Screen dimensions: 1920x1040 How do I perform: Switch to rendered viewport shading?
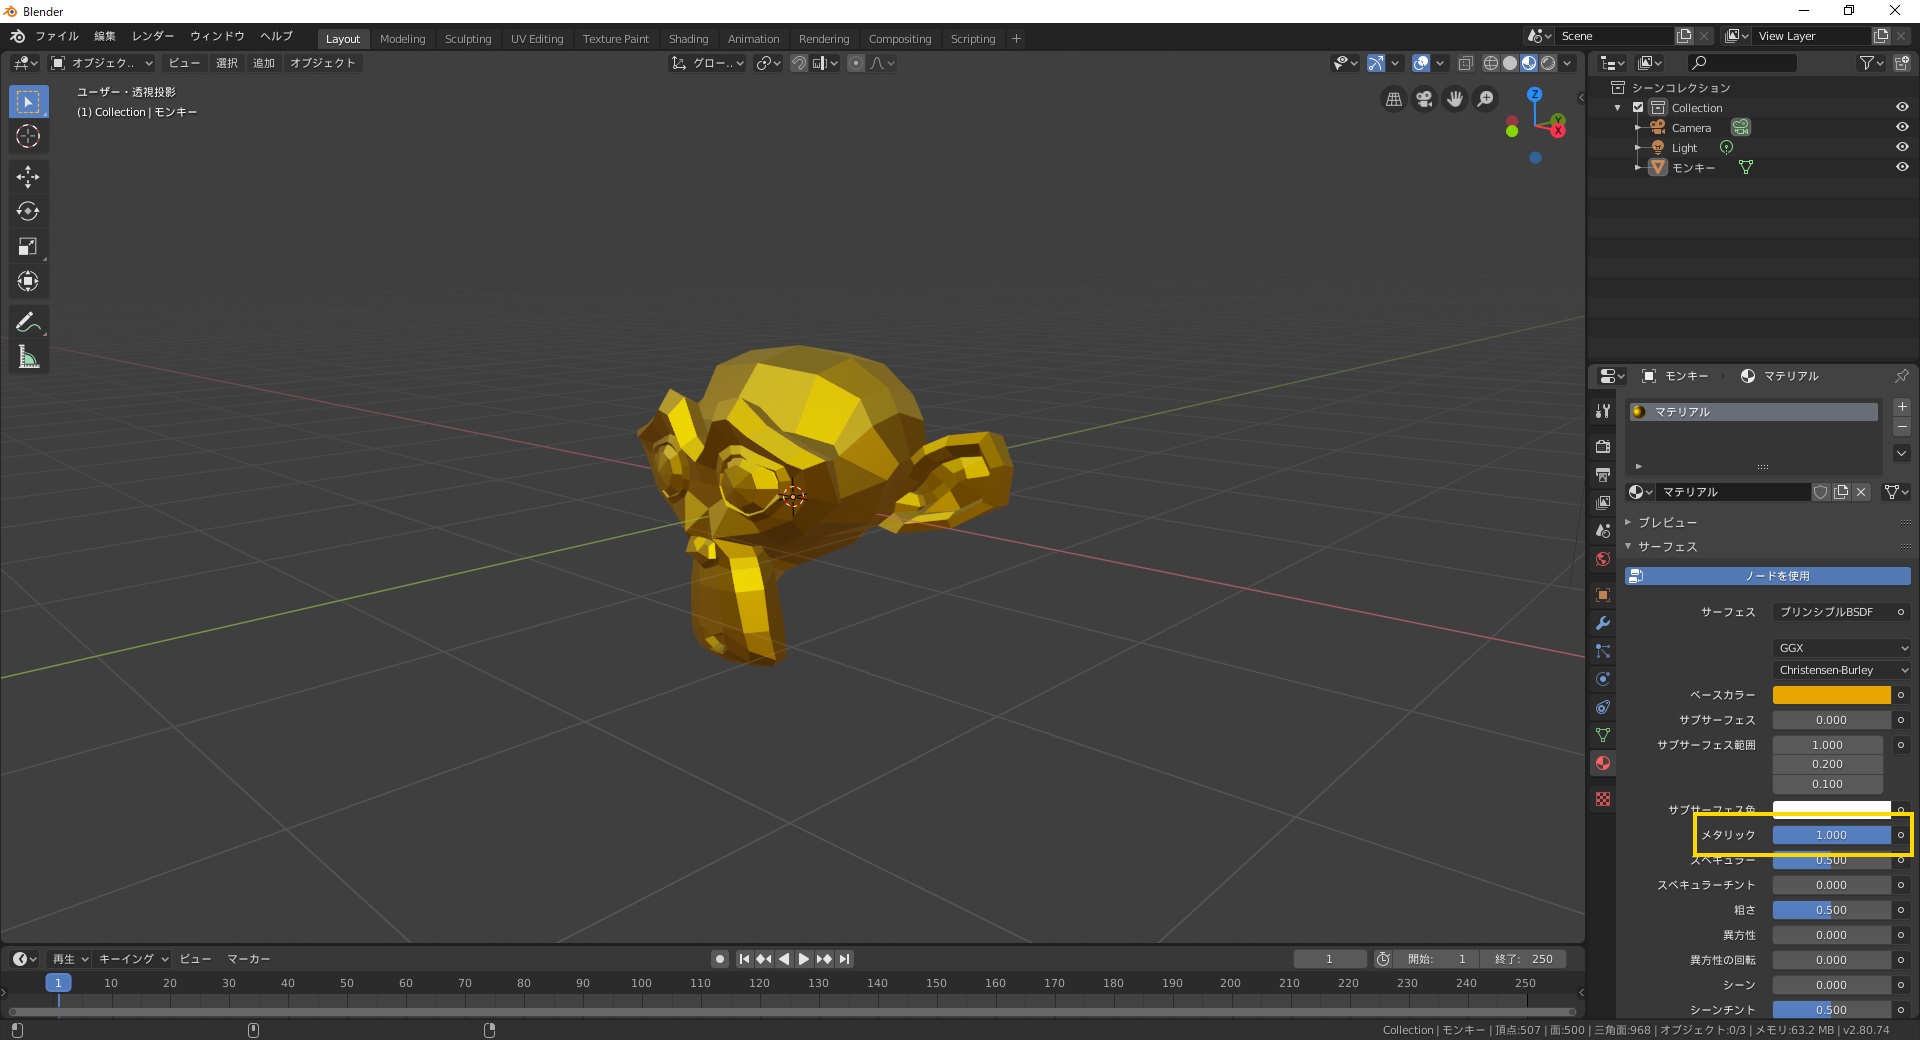tap(1548, 63)
